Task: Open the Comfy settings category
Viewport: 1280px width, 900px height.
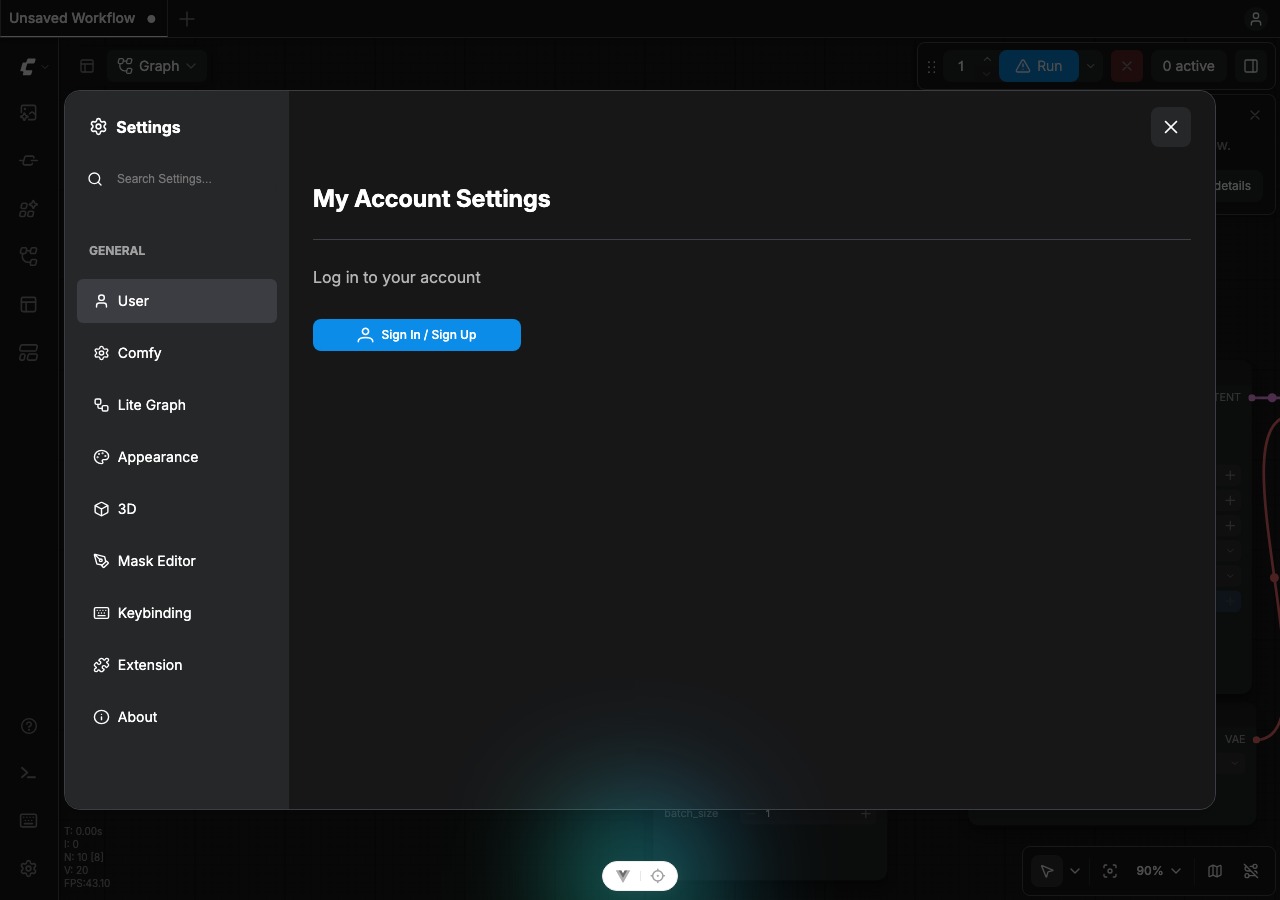Action: click(177, 353)
